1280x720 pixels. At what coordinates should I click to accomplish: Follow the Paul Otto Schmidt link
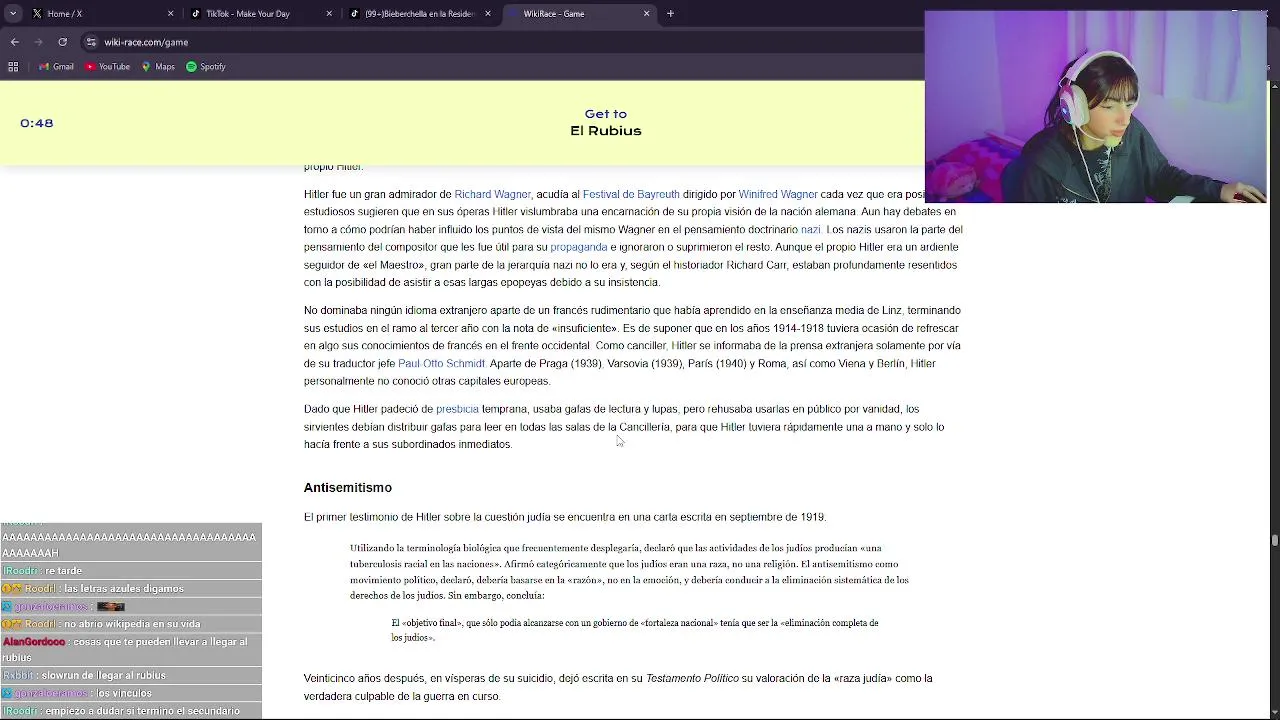[441, 363]
